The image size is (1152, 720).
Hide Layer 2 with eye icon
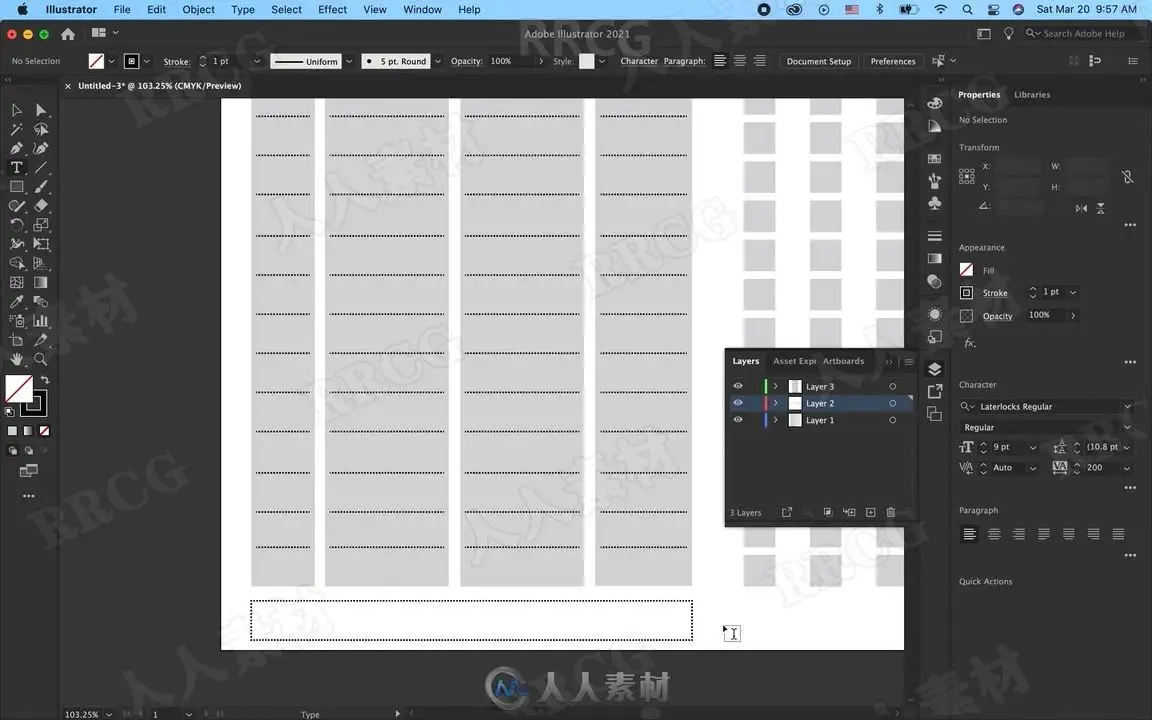pyautogui.click(x=738, y=403)
